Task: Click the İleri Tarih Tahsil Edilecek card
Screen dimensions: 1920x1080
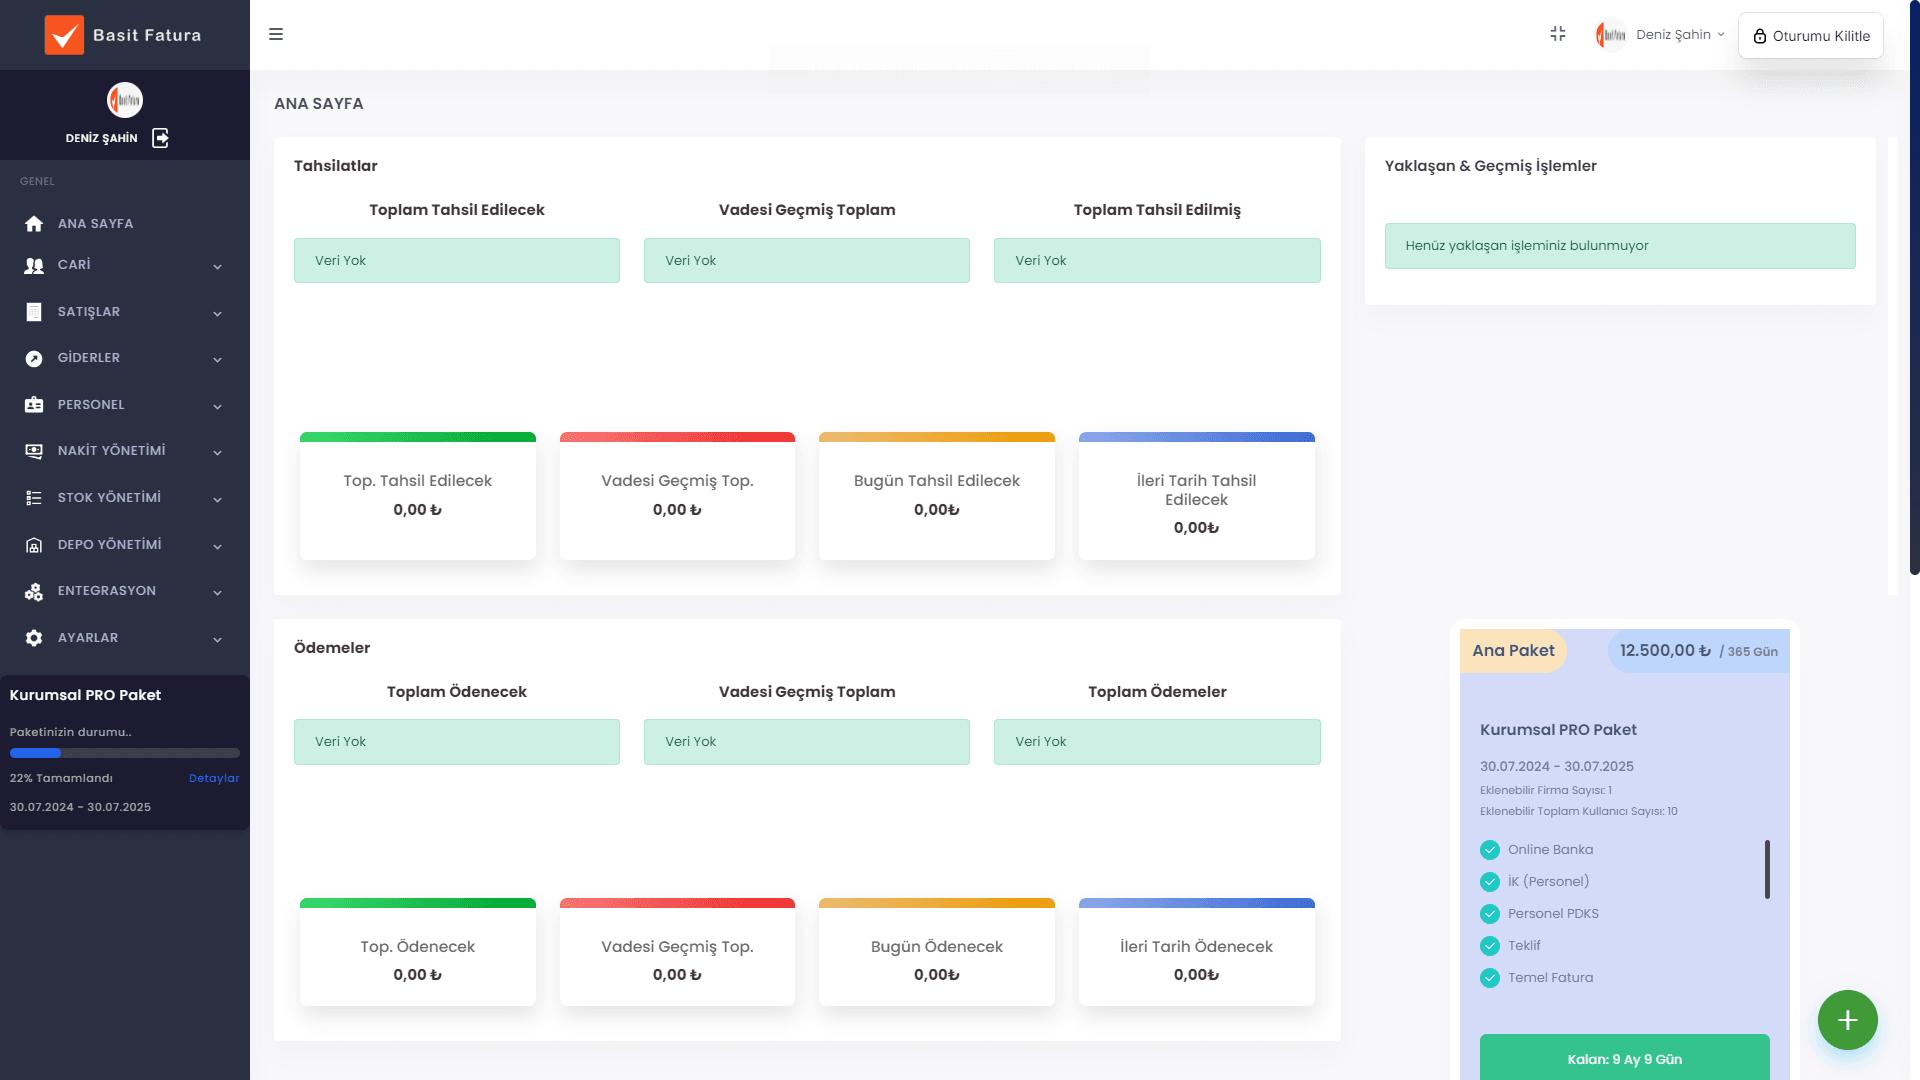Action: pyautogui.click(x=1196, y=496)
